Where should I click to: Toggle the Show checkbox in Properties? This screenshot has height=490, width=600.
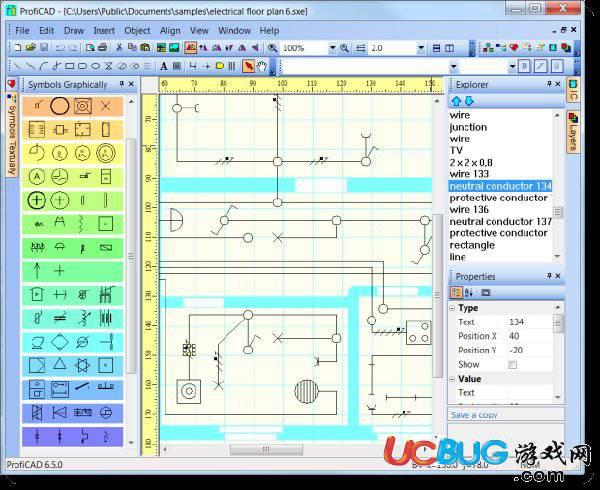[512, 365]
